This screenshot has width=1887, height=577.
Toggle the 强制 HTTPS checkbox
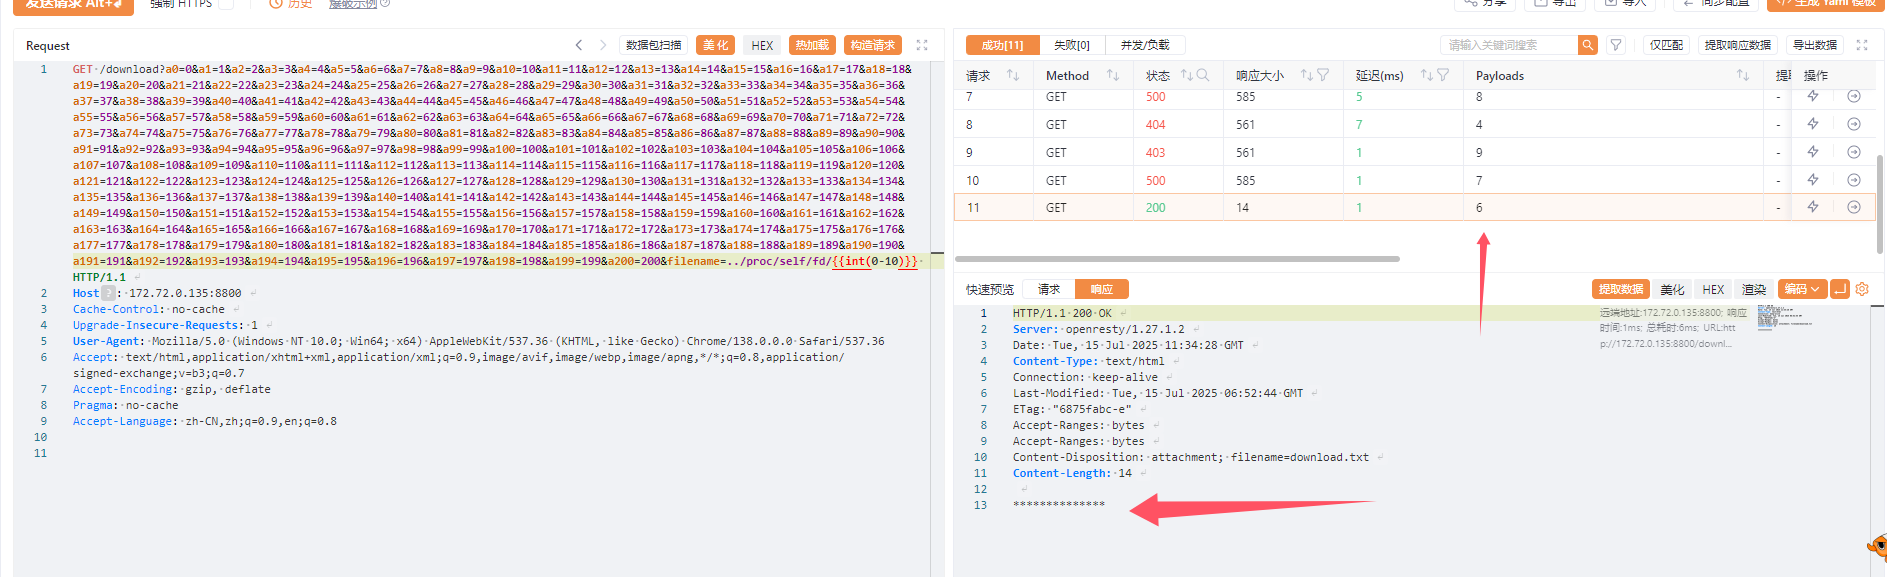(x=226, y=4)
